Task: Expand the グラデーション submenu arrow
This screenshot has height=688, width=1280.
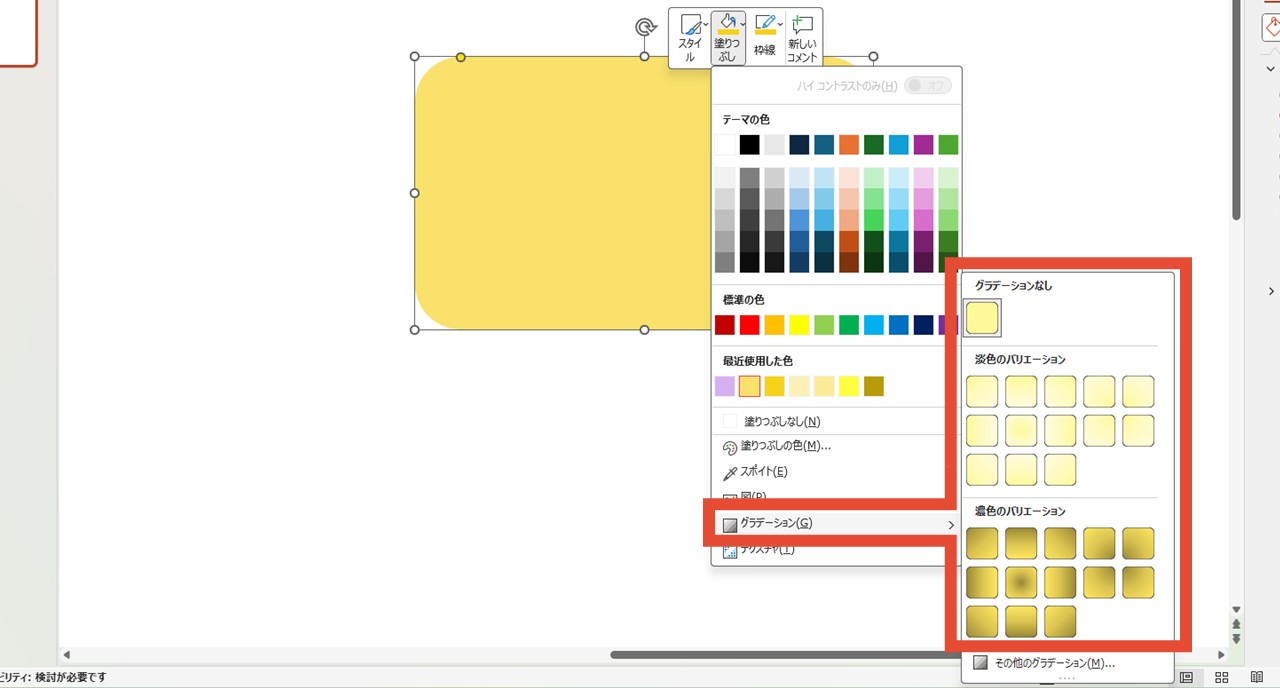Action: 950,524
